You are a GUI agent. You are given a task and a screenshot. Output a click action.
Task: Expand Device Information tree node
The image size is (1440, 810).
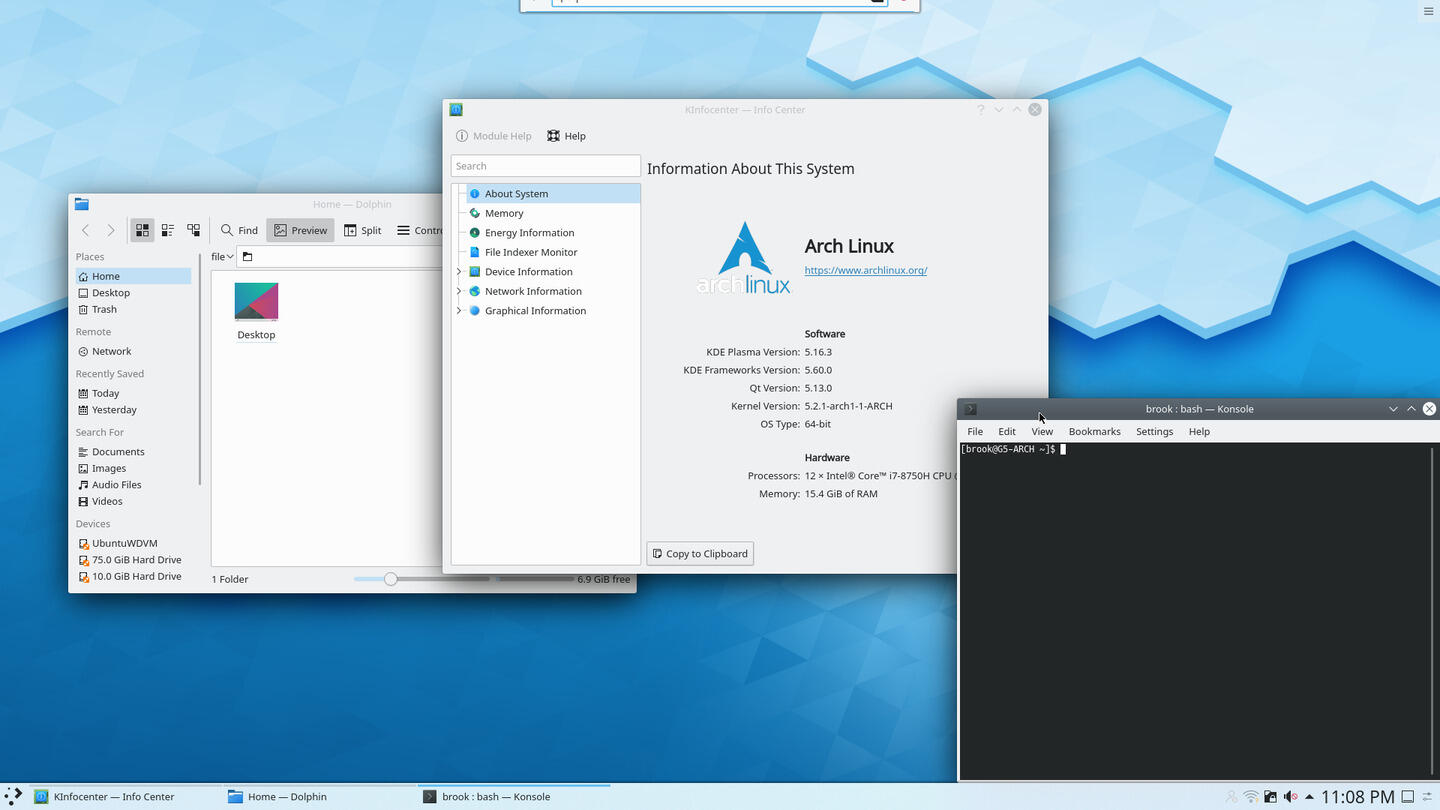(x=459, y=272)
